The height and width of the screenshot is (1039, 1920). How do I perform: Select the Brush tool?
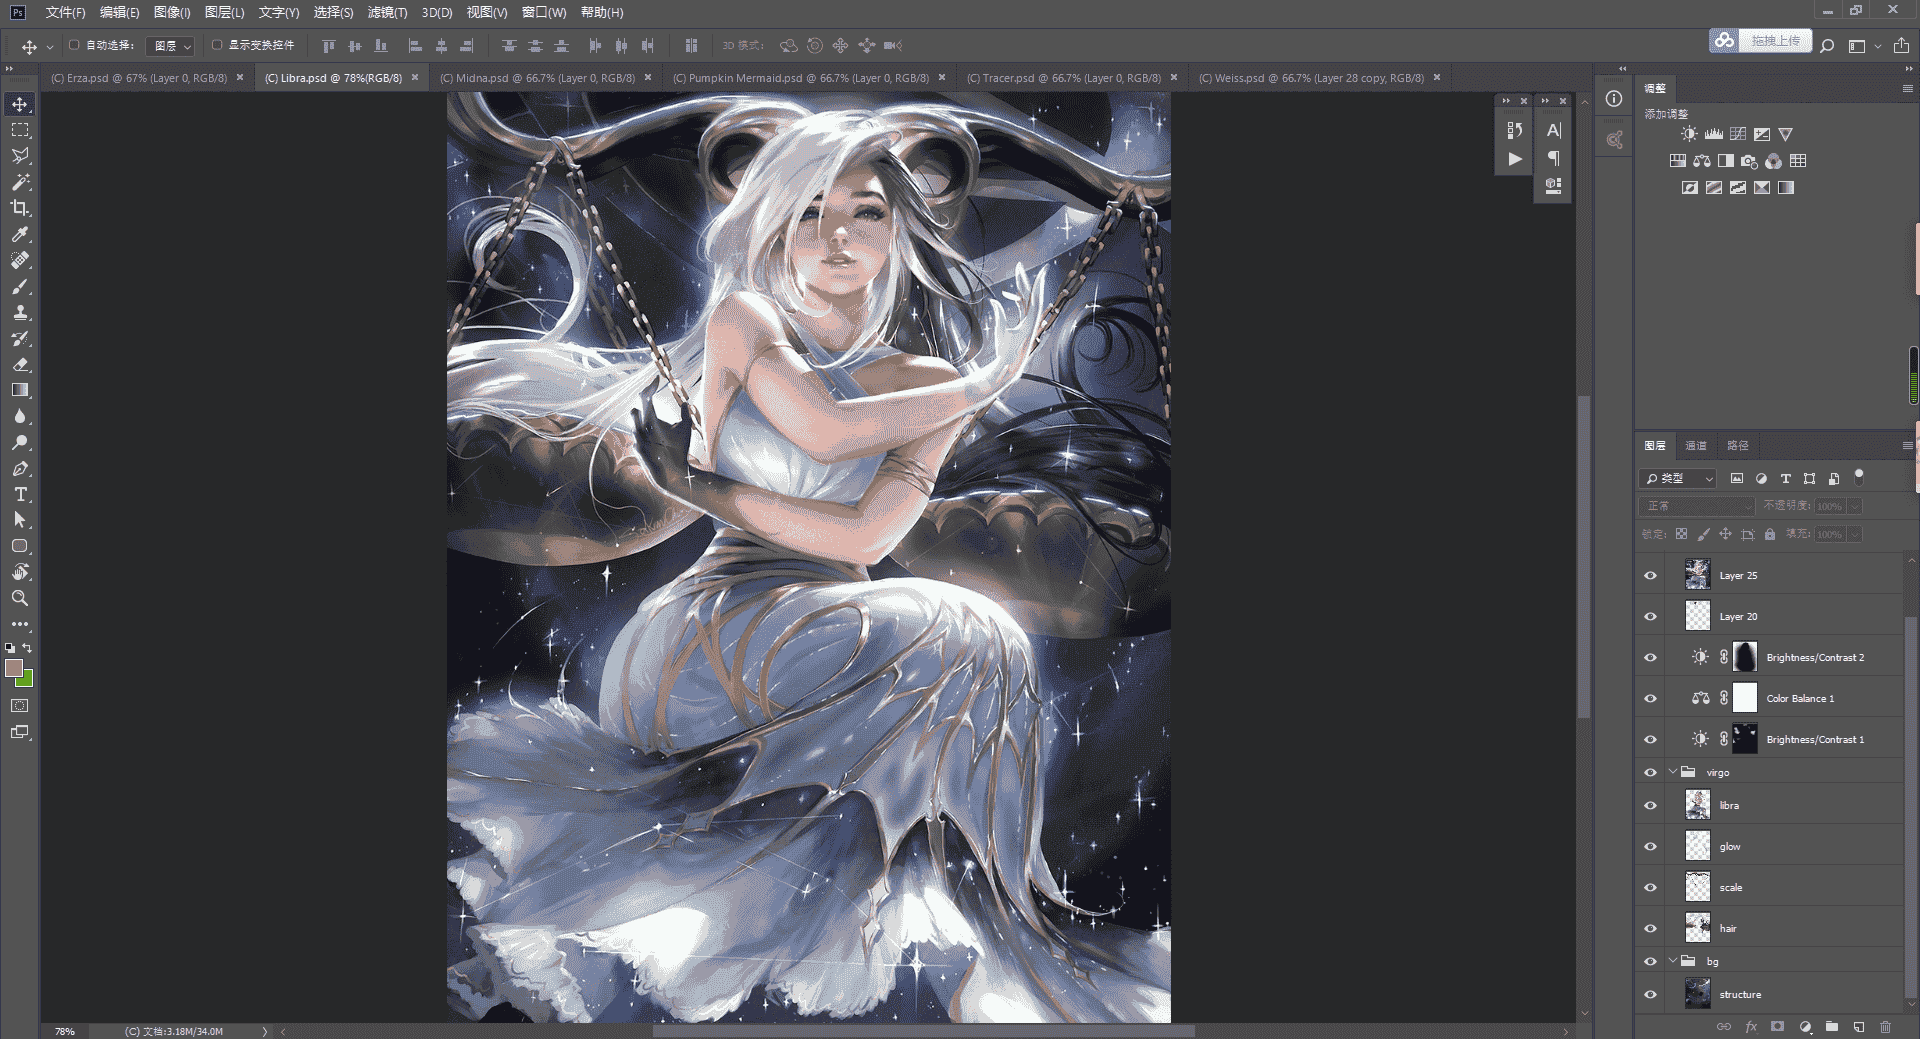[20, 286]
